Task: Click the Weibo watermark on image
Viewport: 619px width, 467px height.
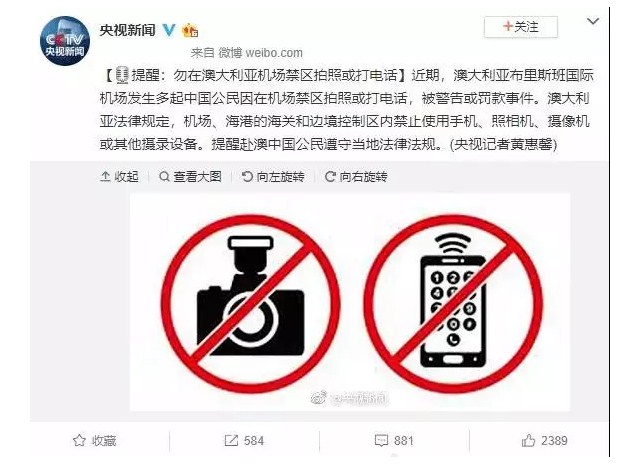Action: click(x=349, y=399)
